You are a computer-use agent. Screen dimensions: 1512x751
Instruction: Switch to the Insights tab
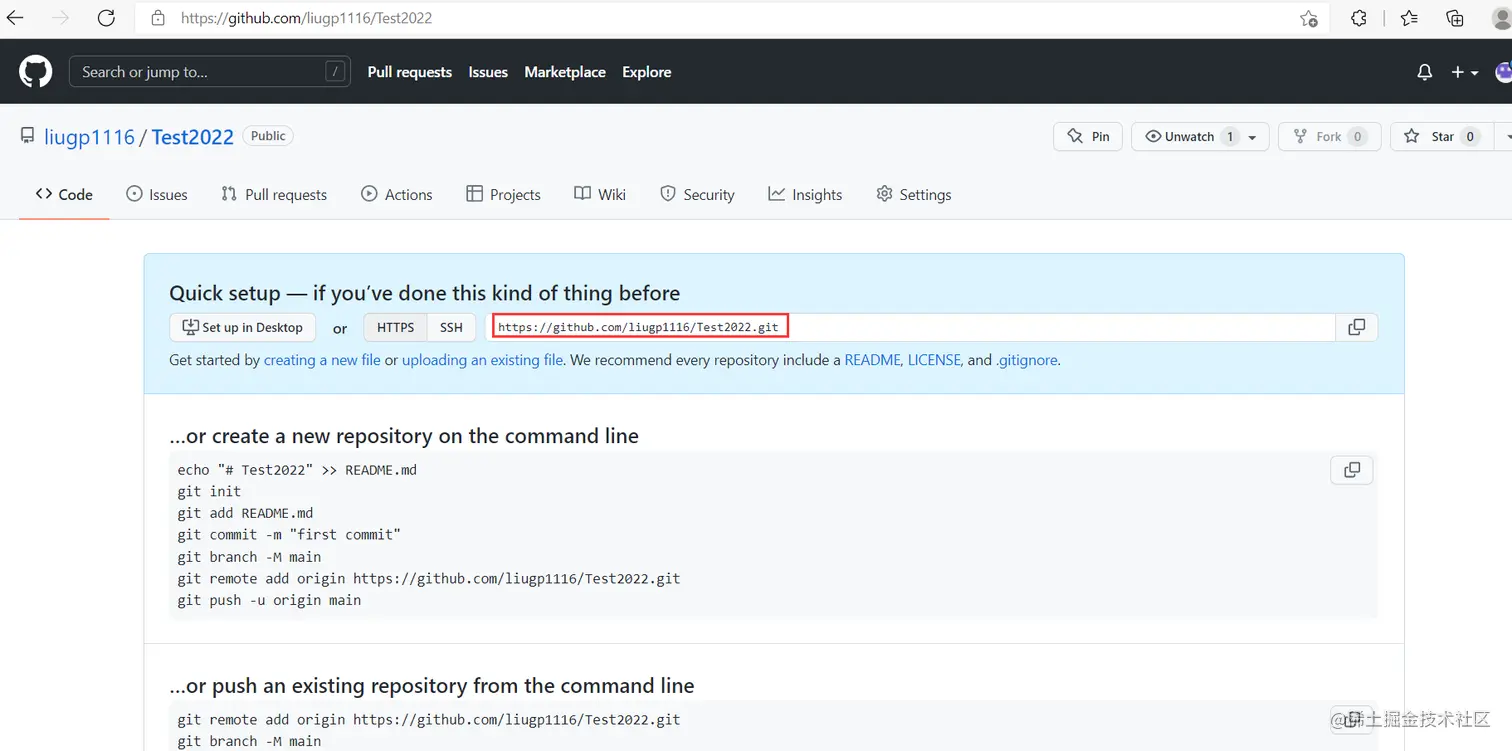805,194
